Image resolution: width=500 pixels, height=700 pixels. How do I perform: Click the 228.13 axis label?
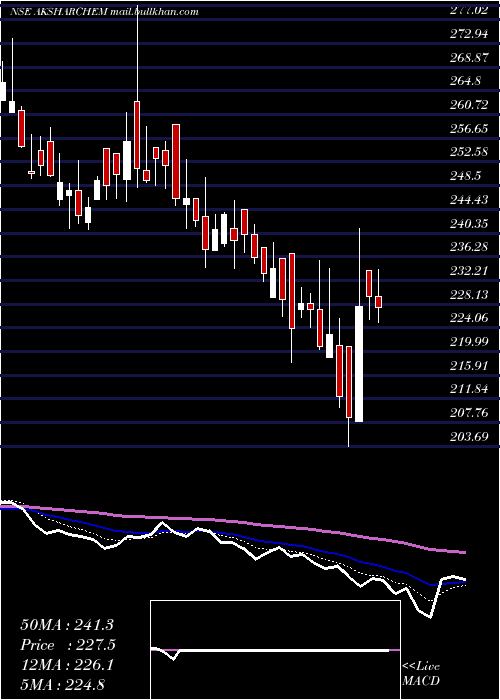point(469,294)
